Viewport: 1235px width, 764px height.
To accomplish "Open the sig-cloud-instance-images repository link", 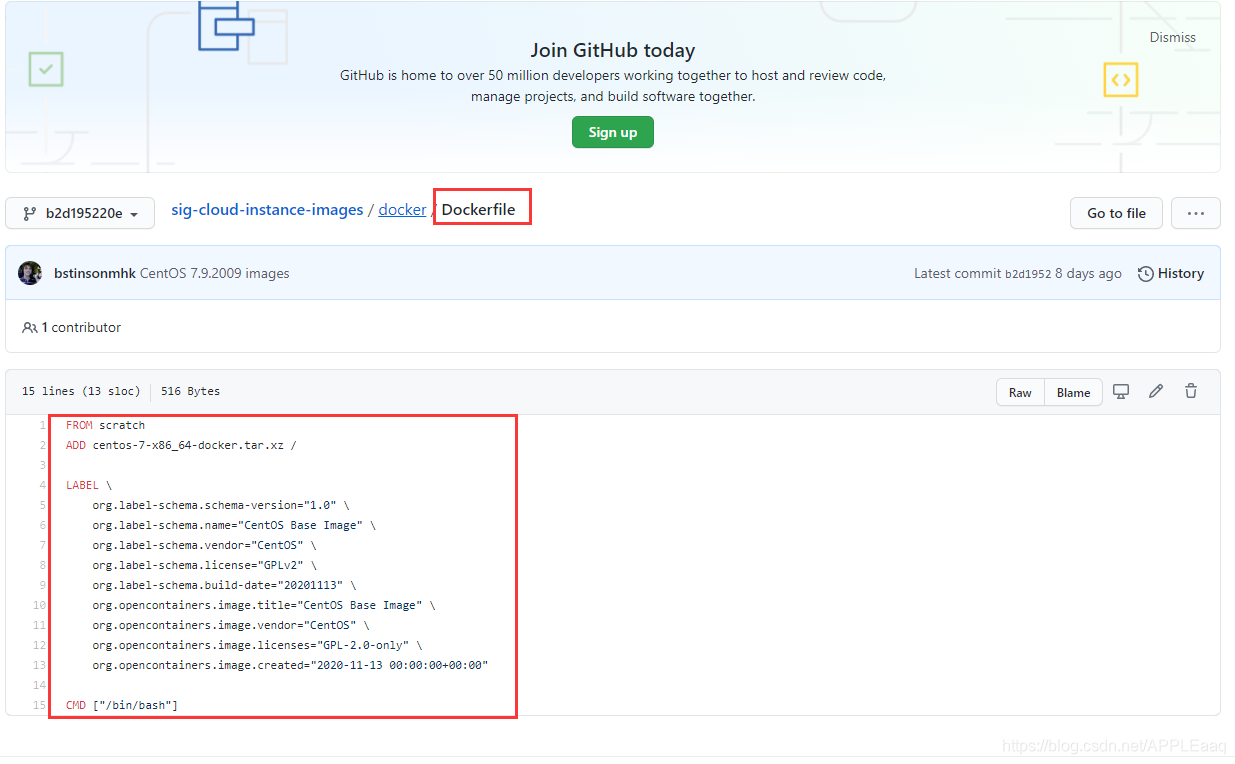I will [267, 210].
